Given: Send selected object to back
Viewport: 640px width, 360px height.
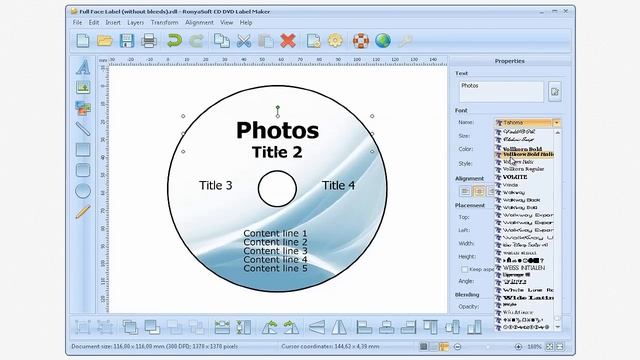Looking at the screenshot, I should 152,327.
